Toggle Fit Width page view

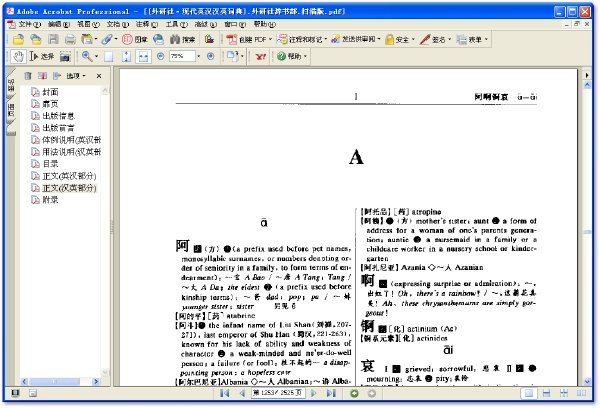143,57
